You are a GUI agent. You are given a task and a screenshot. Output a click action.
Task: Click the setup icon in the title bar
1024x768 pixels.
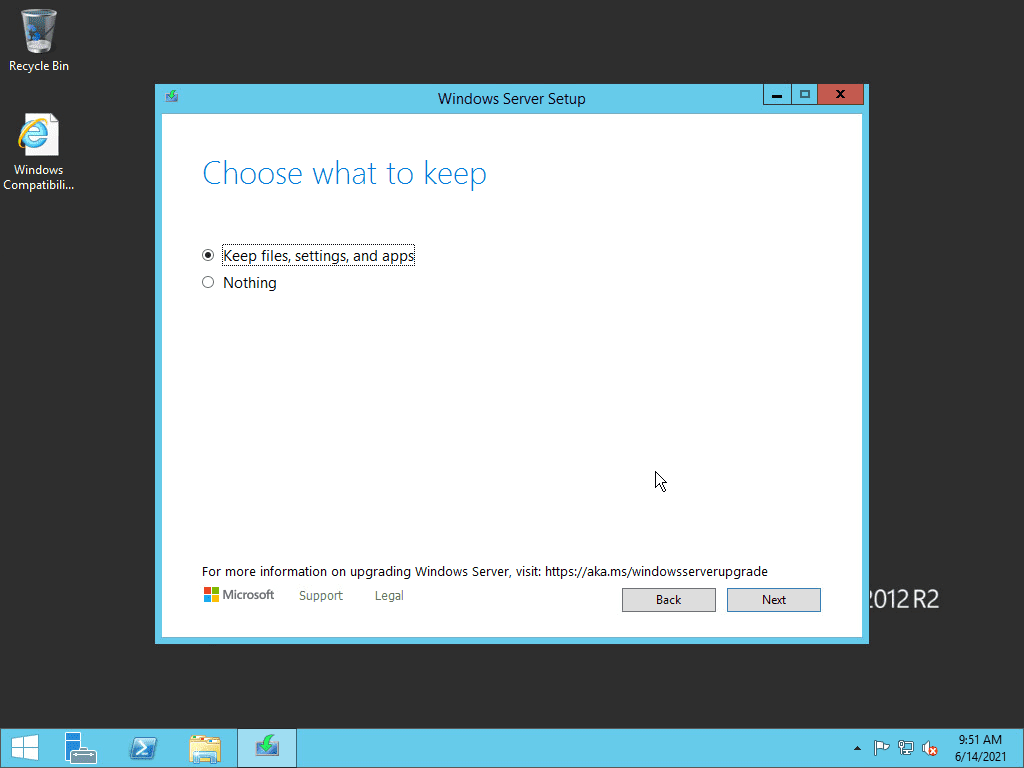(171, 96)
